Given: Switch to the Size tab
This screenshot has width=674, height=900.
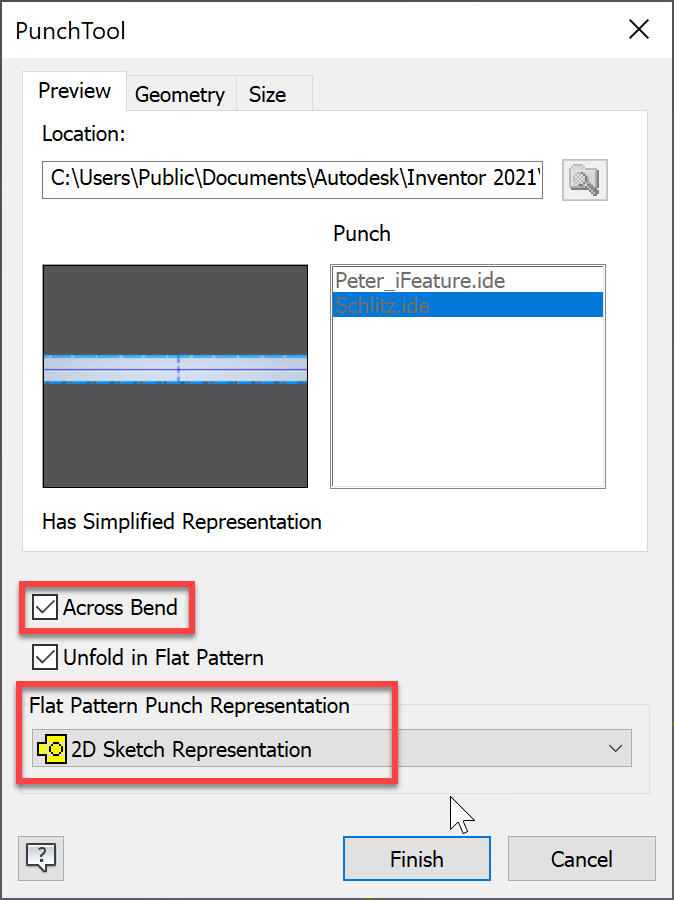Looking at the screenshot, I should (266, 94).
